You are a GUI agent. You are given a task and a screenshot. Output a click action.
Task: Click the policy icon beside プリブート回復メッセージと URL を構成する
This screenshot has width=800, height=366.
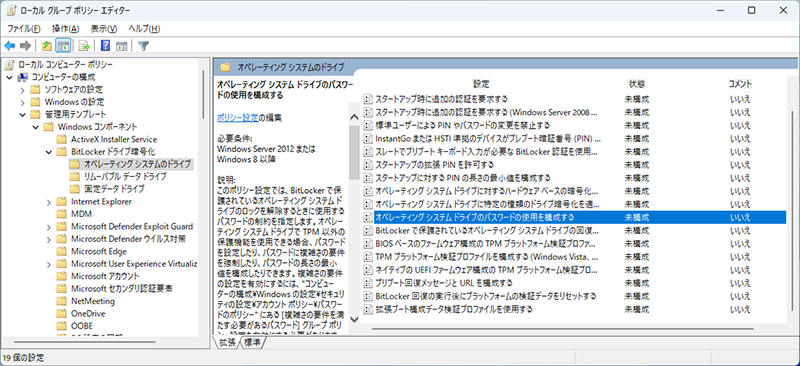(x=368, y=283)
